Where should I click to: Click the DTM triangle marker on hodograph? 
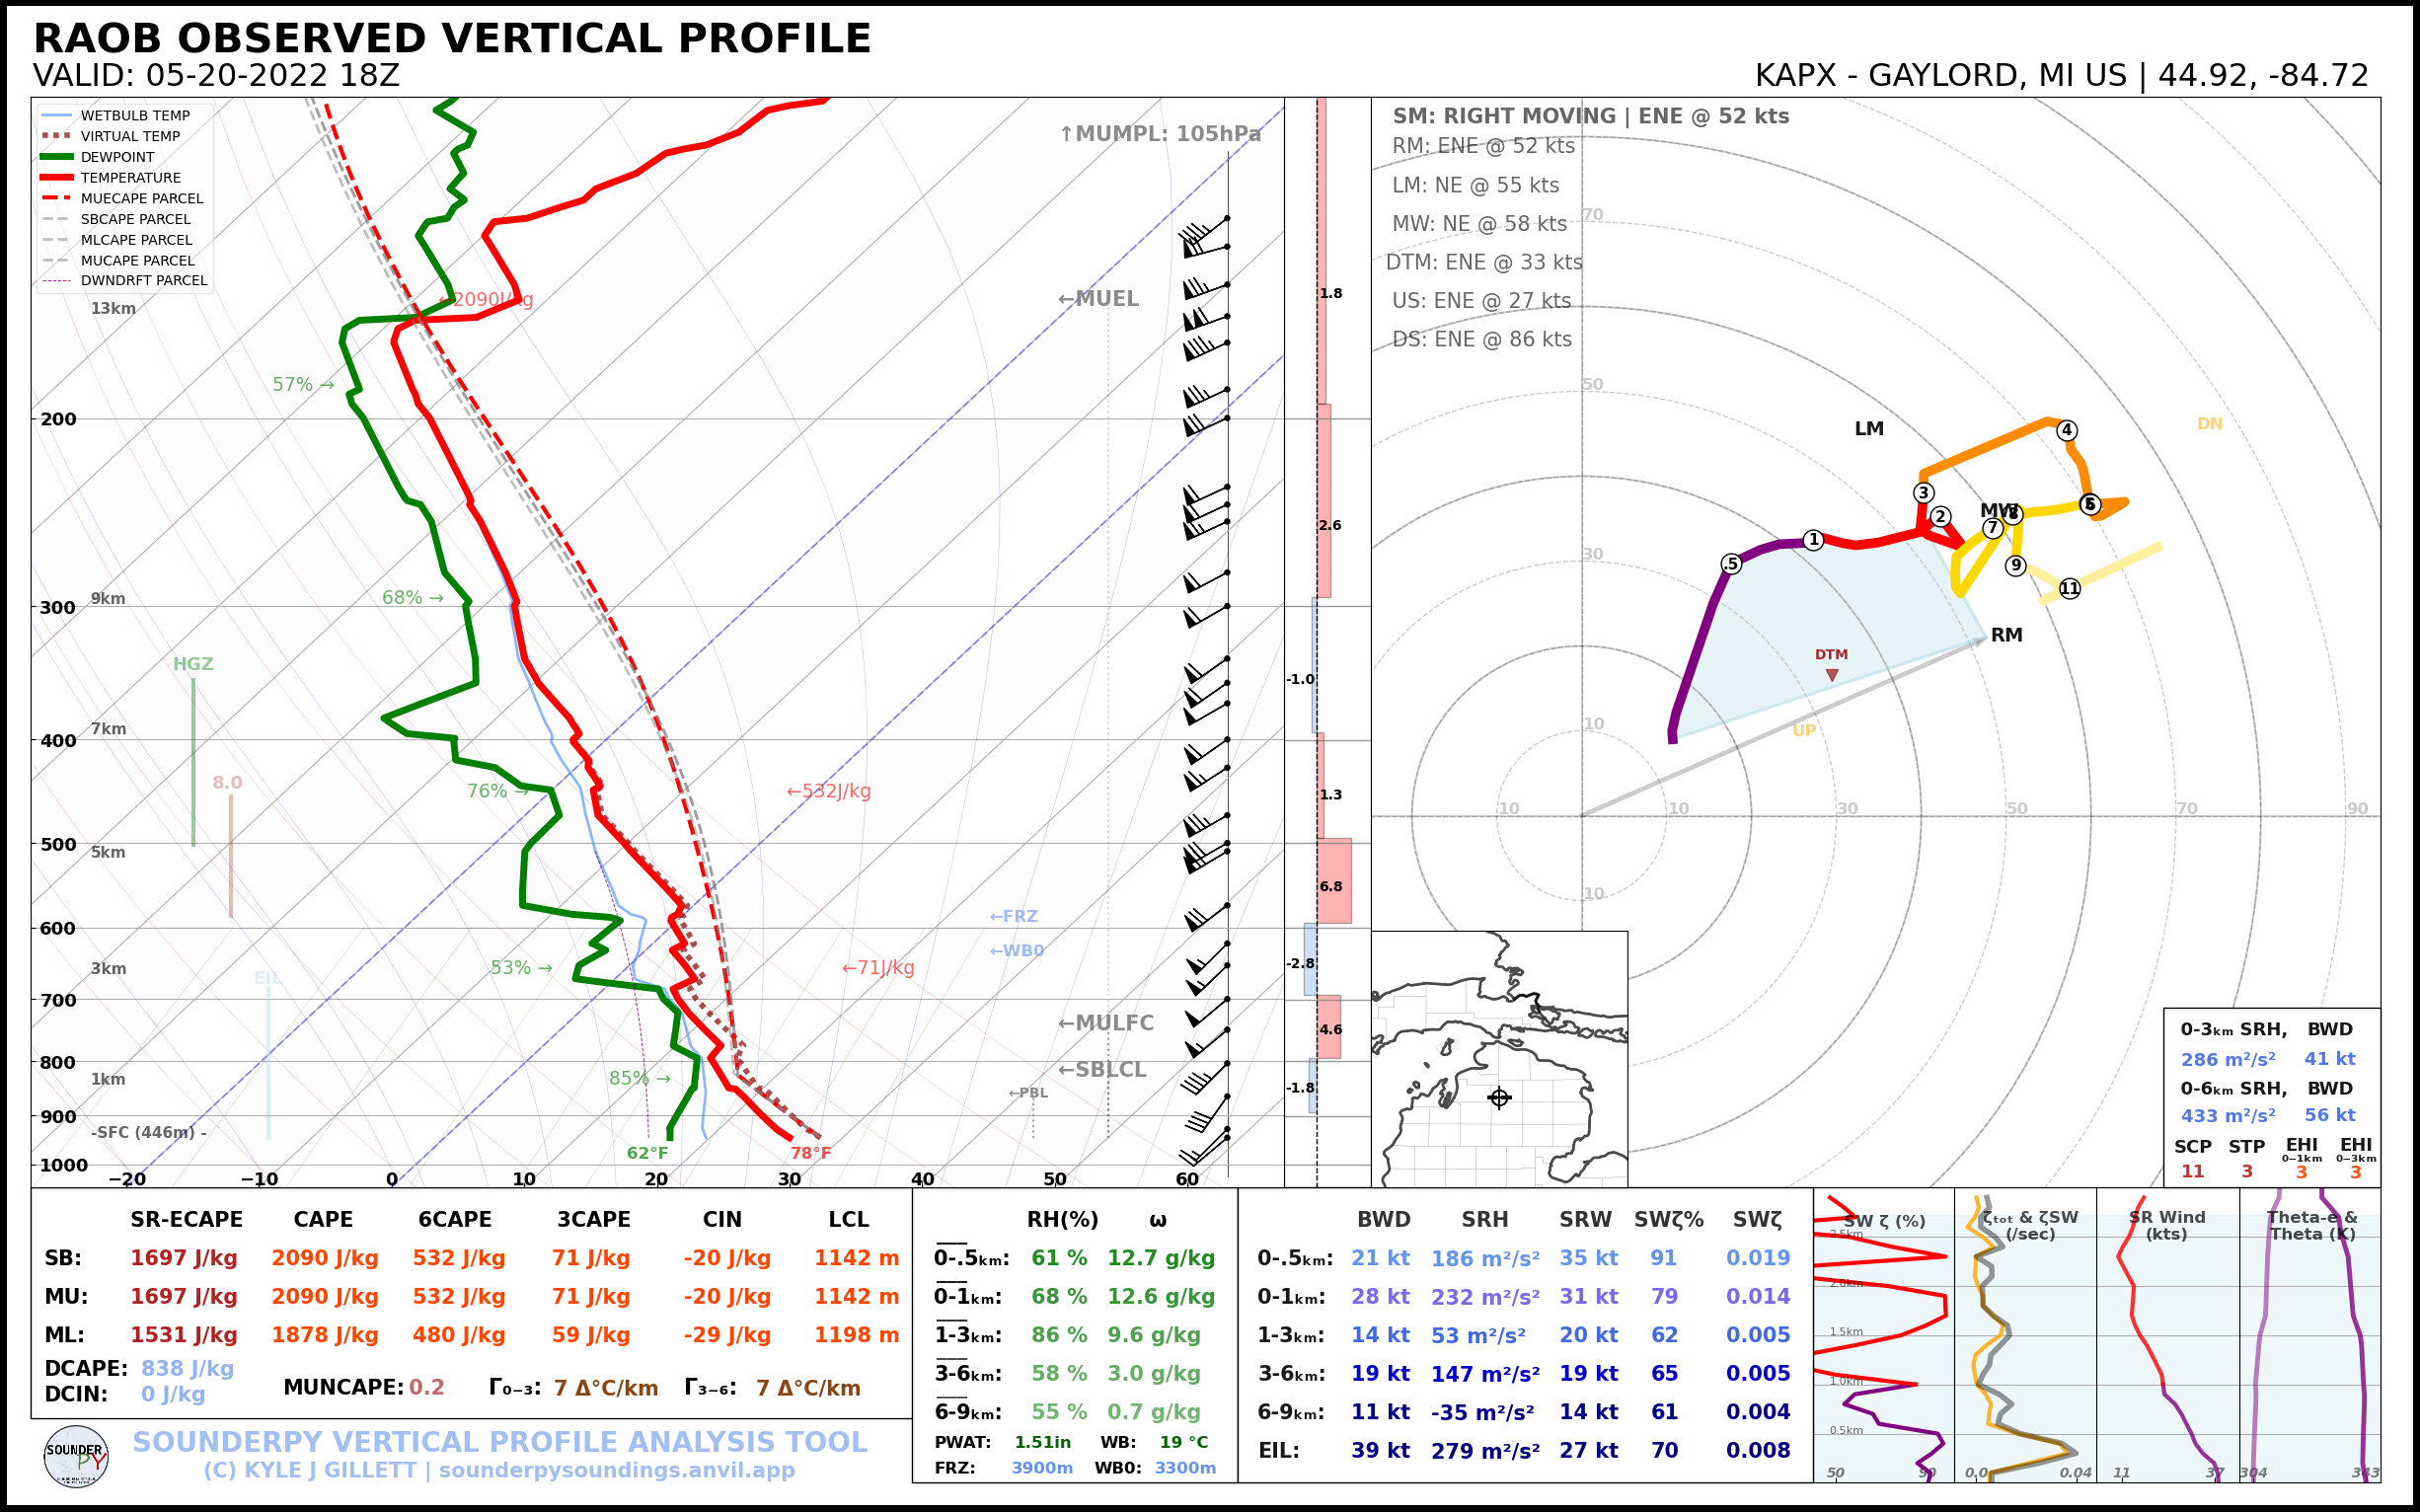click(1831, 675)
